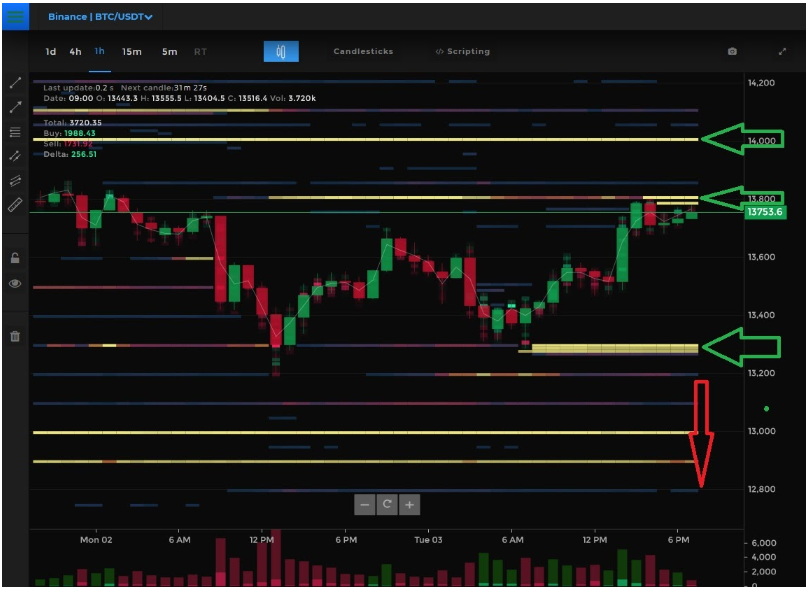Click the 13,600 price axis label
Screen dimensions: 808x590
[761, 257]
